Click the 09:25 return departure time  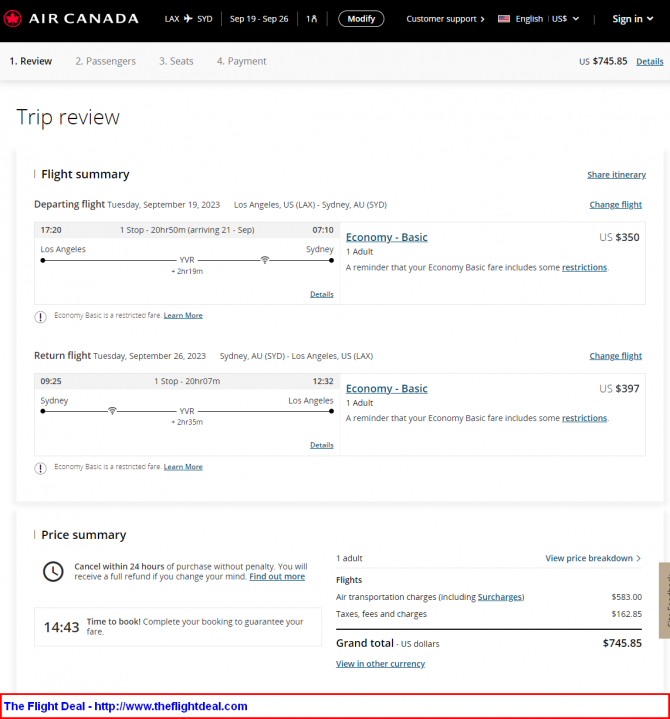coord(51,382)
